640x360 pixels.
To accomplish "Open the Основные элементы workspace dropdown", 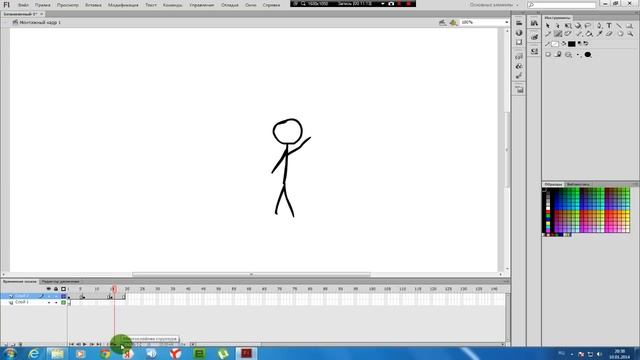I will pos(494,5).
